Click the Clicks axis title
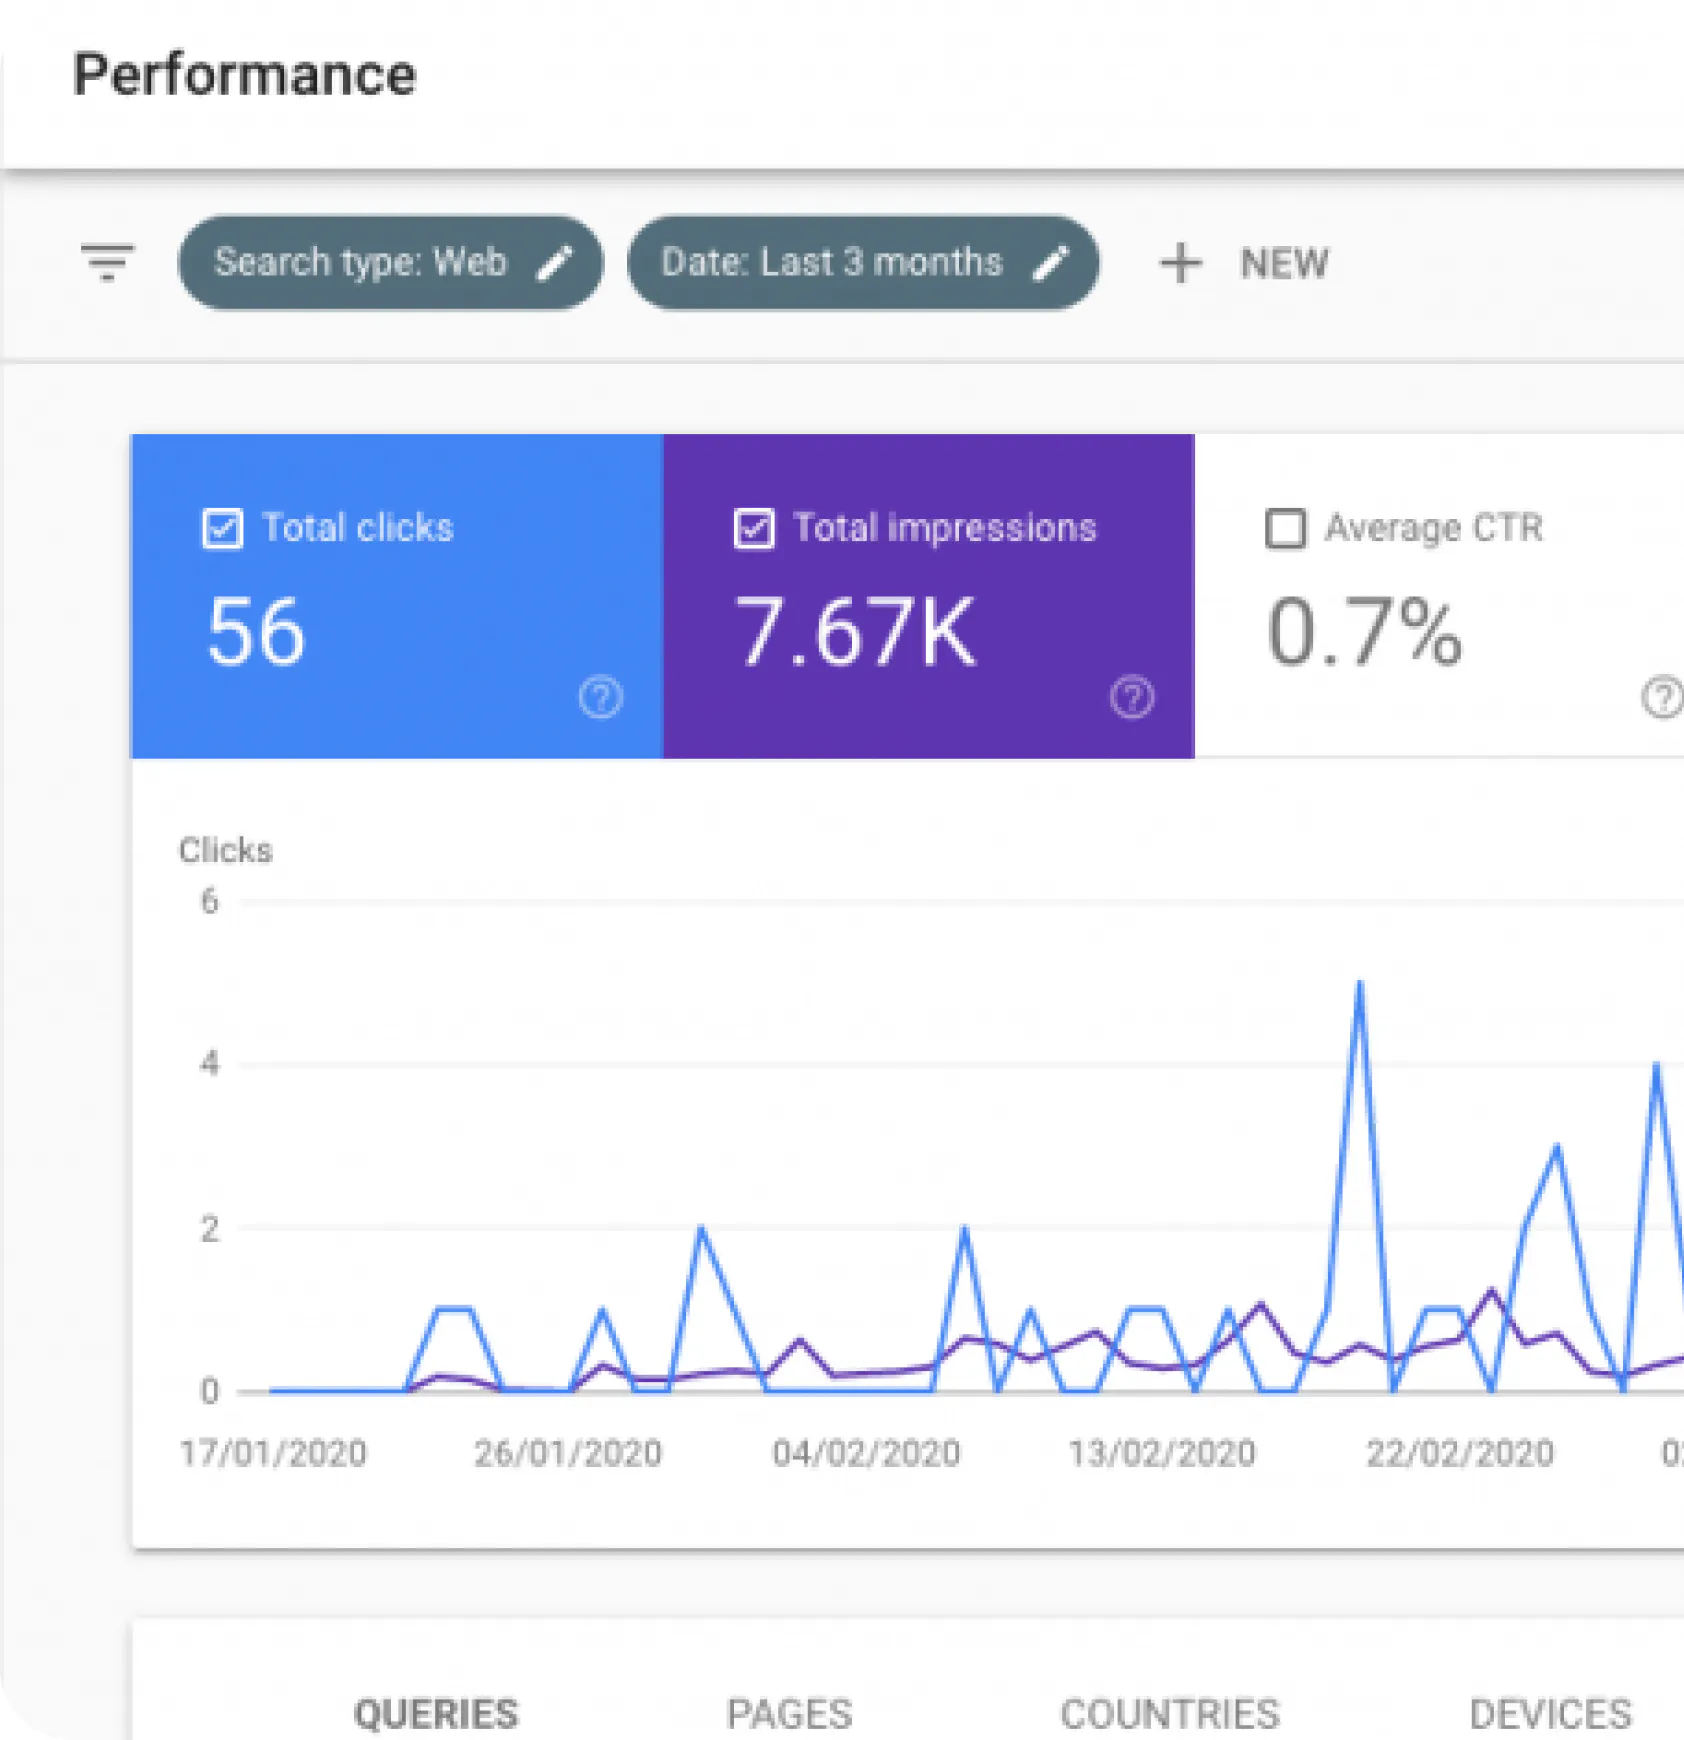The height and width of the screenshot is (1740, 1684). point(225,850)
